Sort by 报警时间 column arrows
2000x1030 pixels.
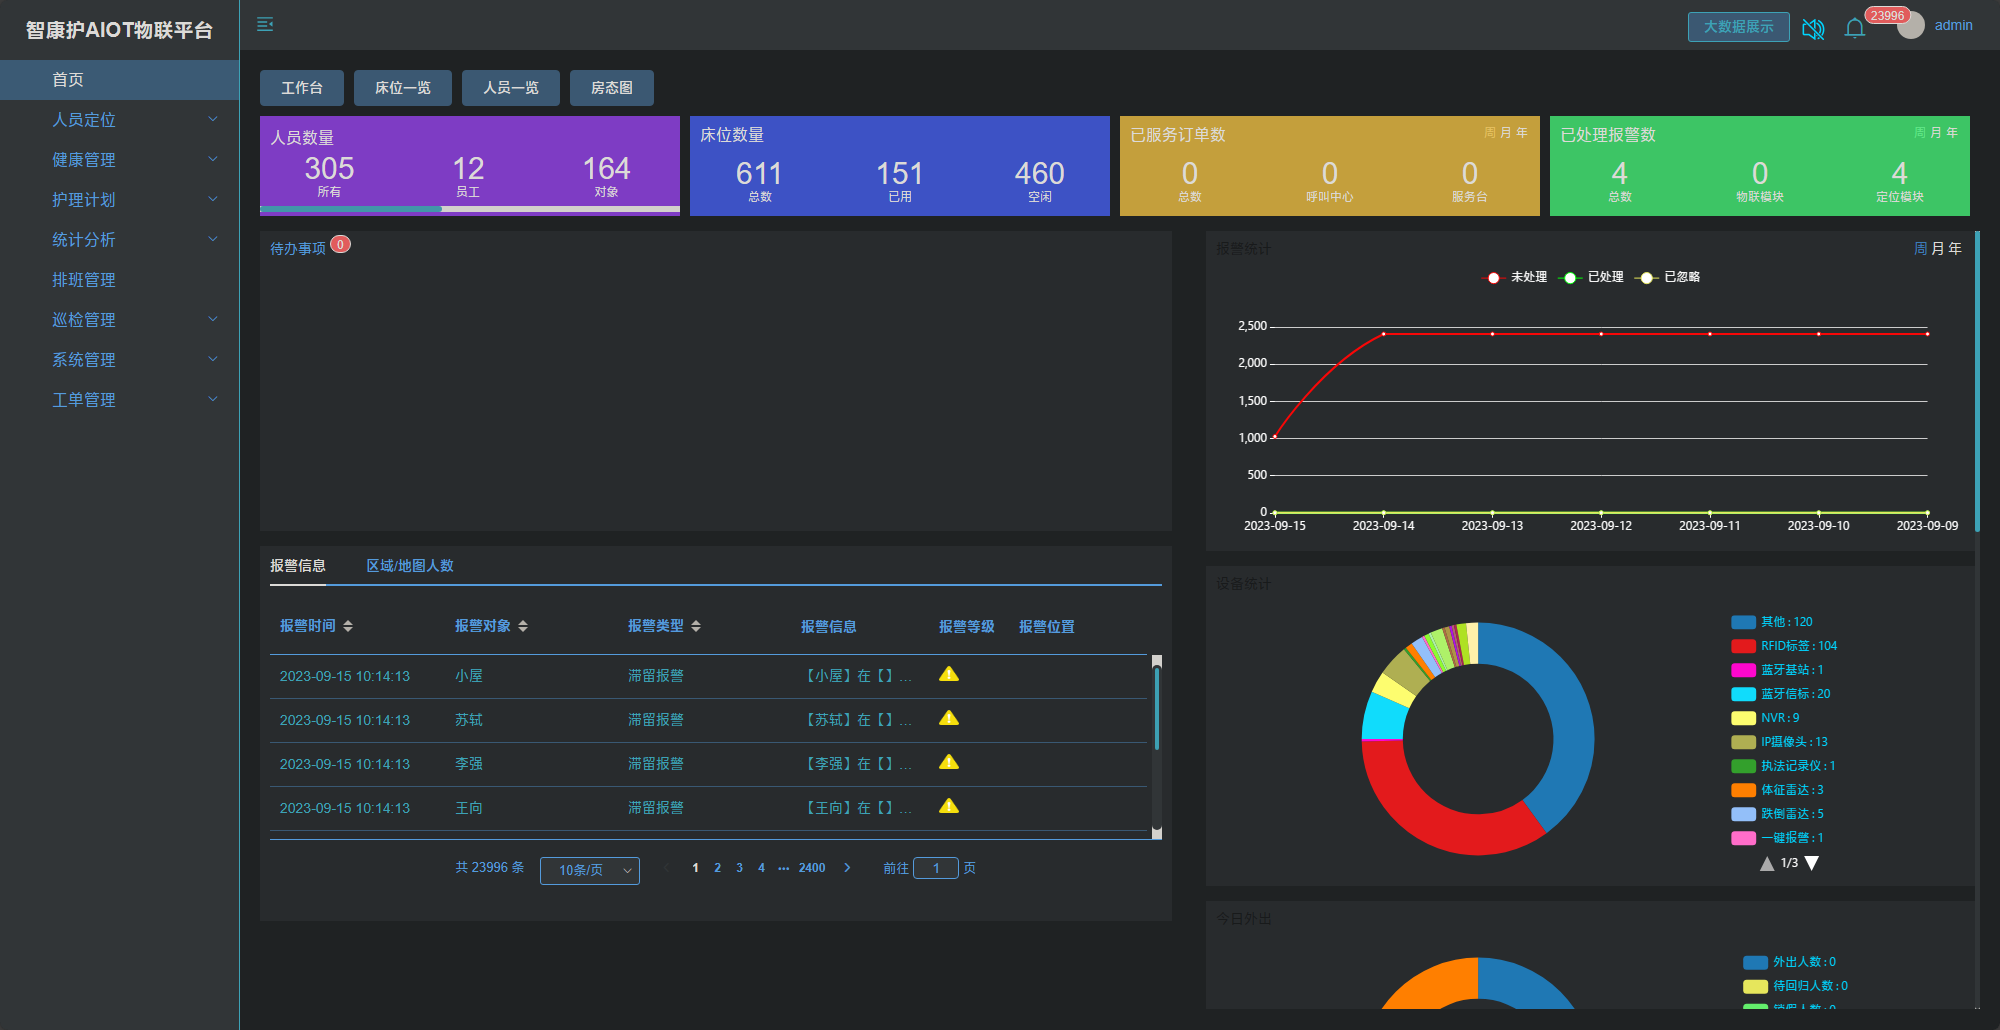[348, 626]
